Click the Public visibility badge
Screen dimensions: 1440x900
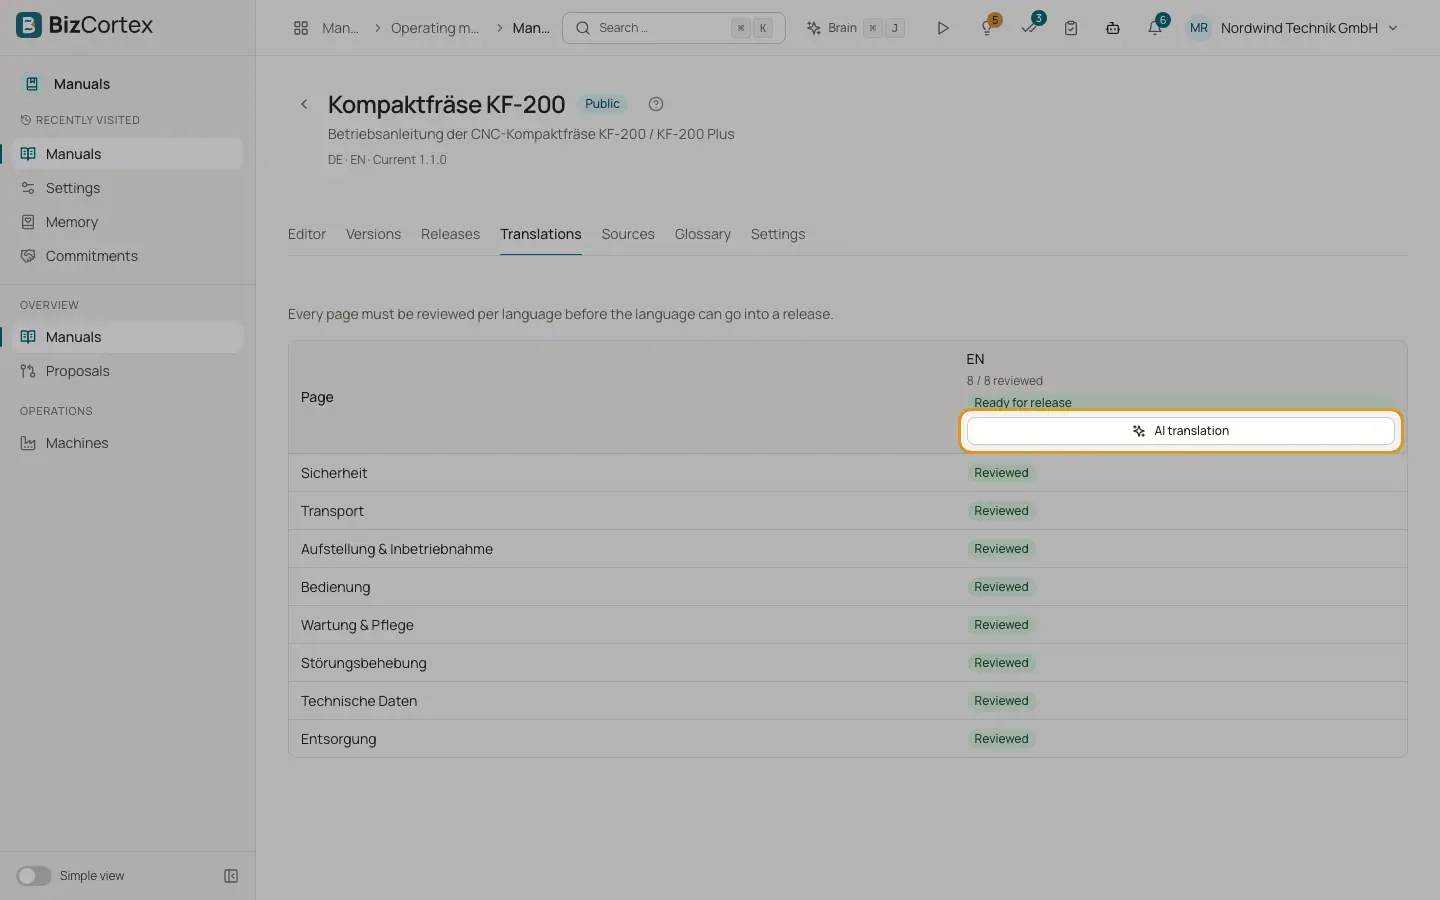tap(602, 104)
